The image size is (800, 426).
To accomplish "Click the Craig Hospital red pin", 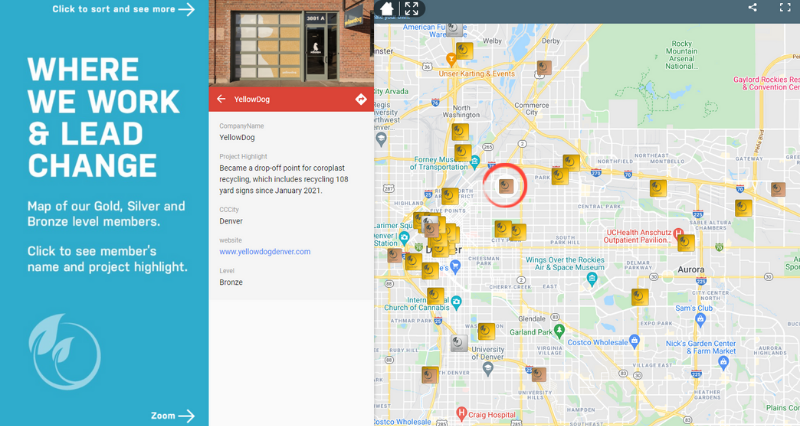I will 461,413.
